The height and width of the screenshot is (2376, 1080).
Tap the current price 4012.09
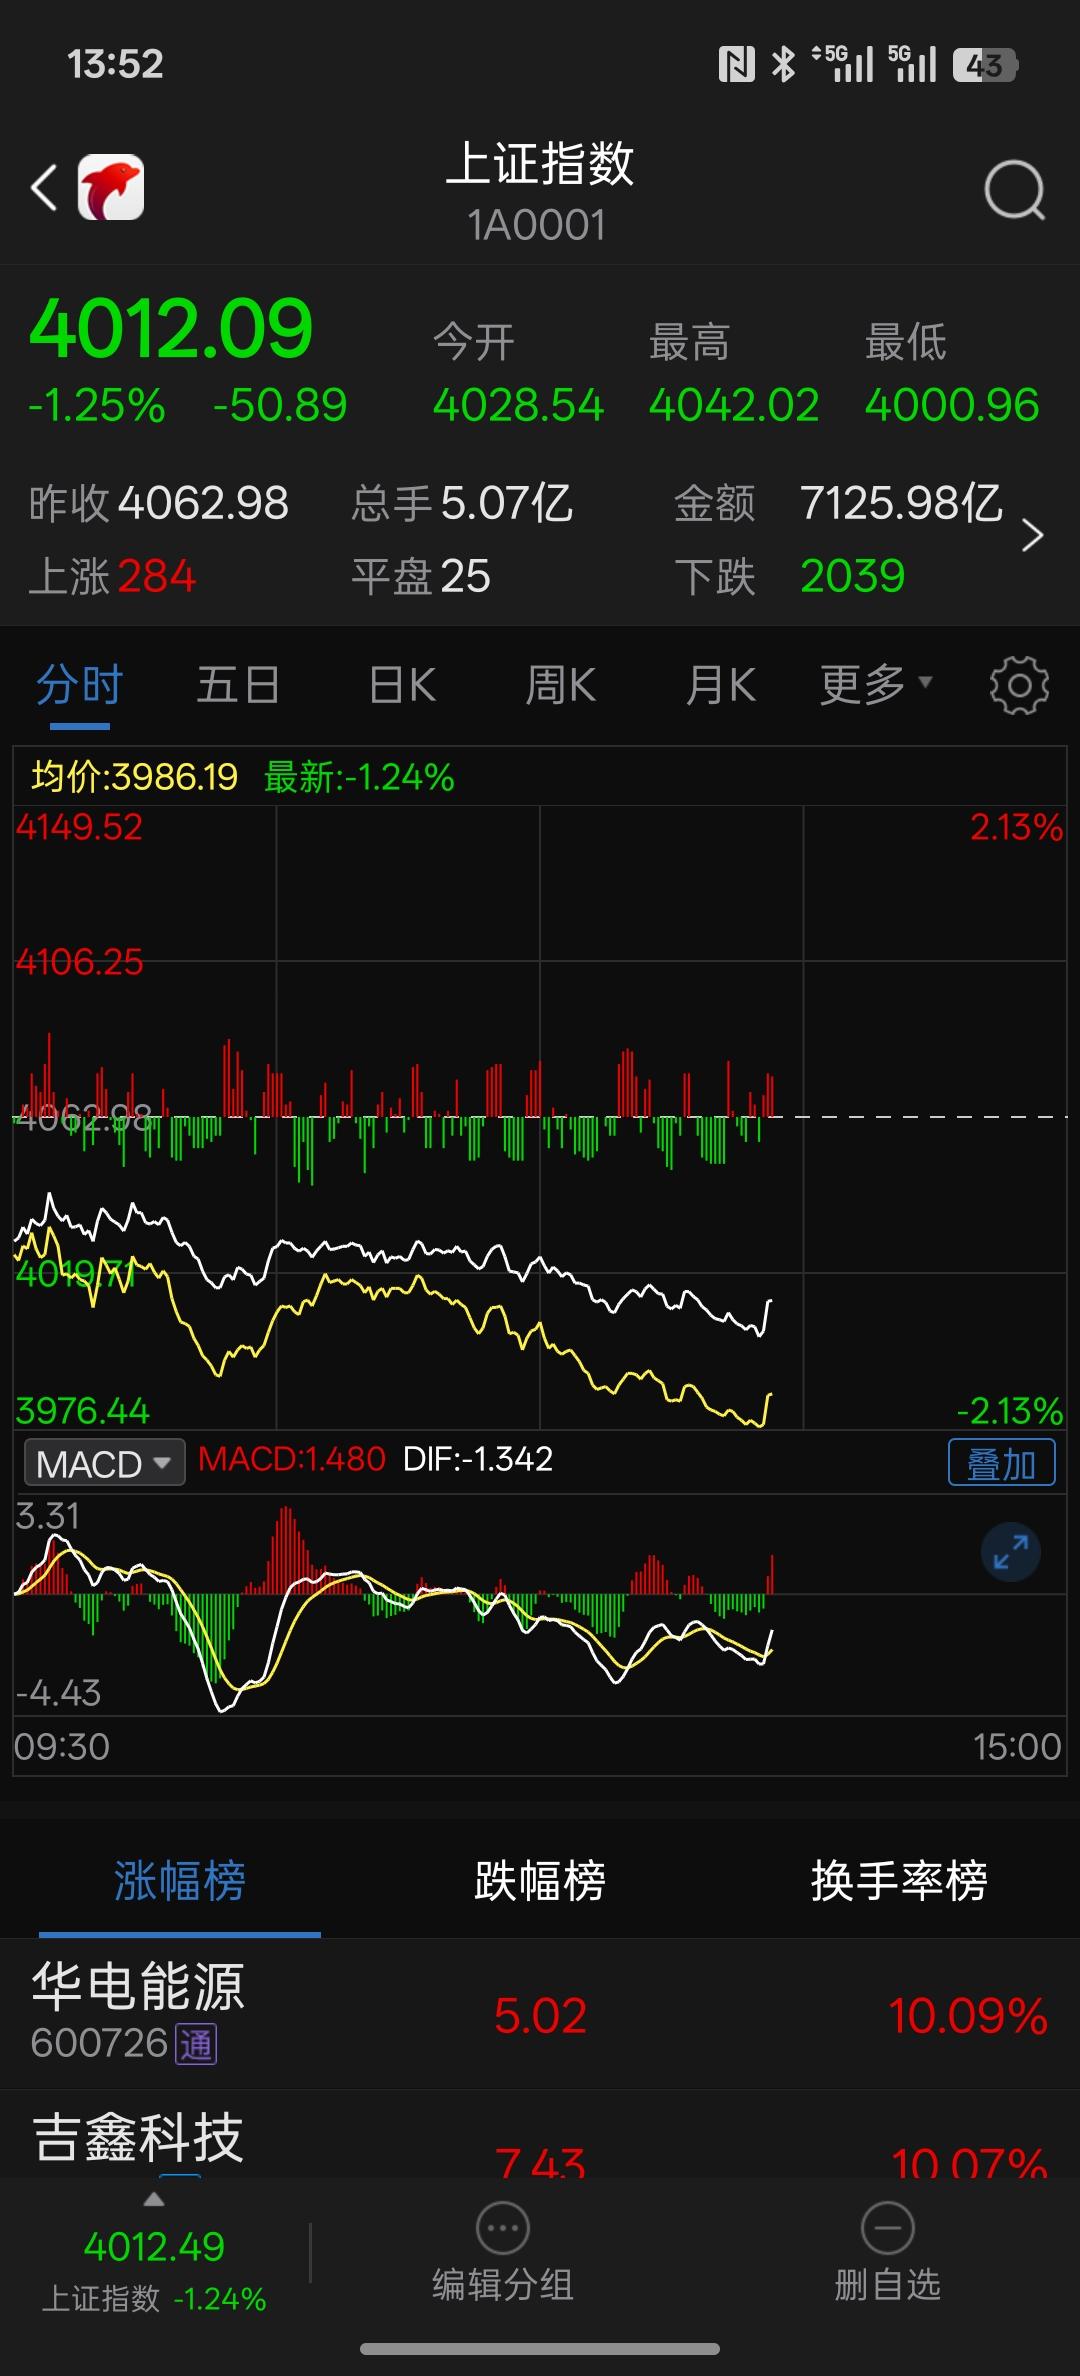(x=171, y=329)
